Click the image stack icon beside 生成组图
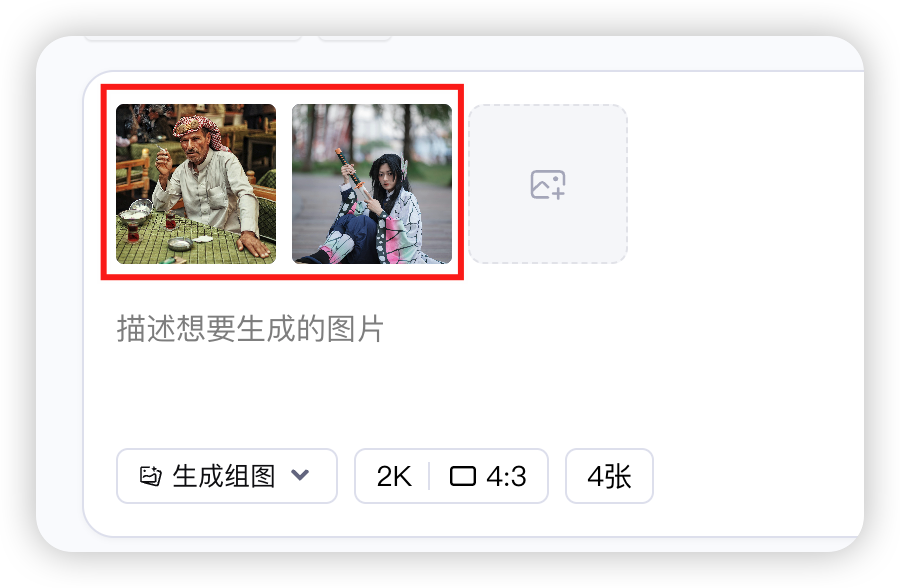 (x=151, y=476)
